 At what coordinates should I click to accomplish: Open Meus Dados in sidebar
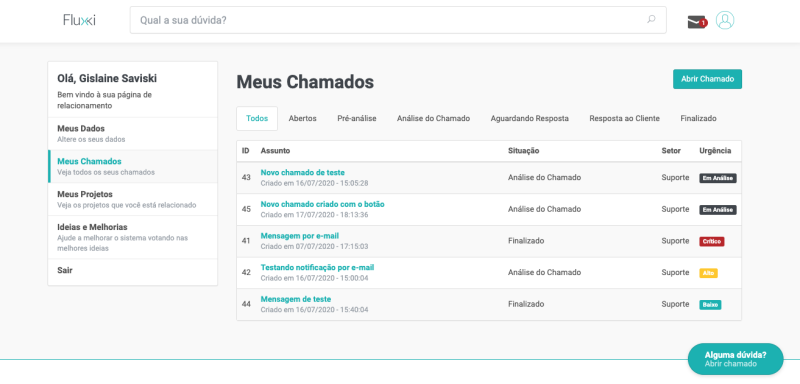[x=133, y=134]
